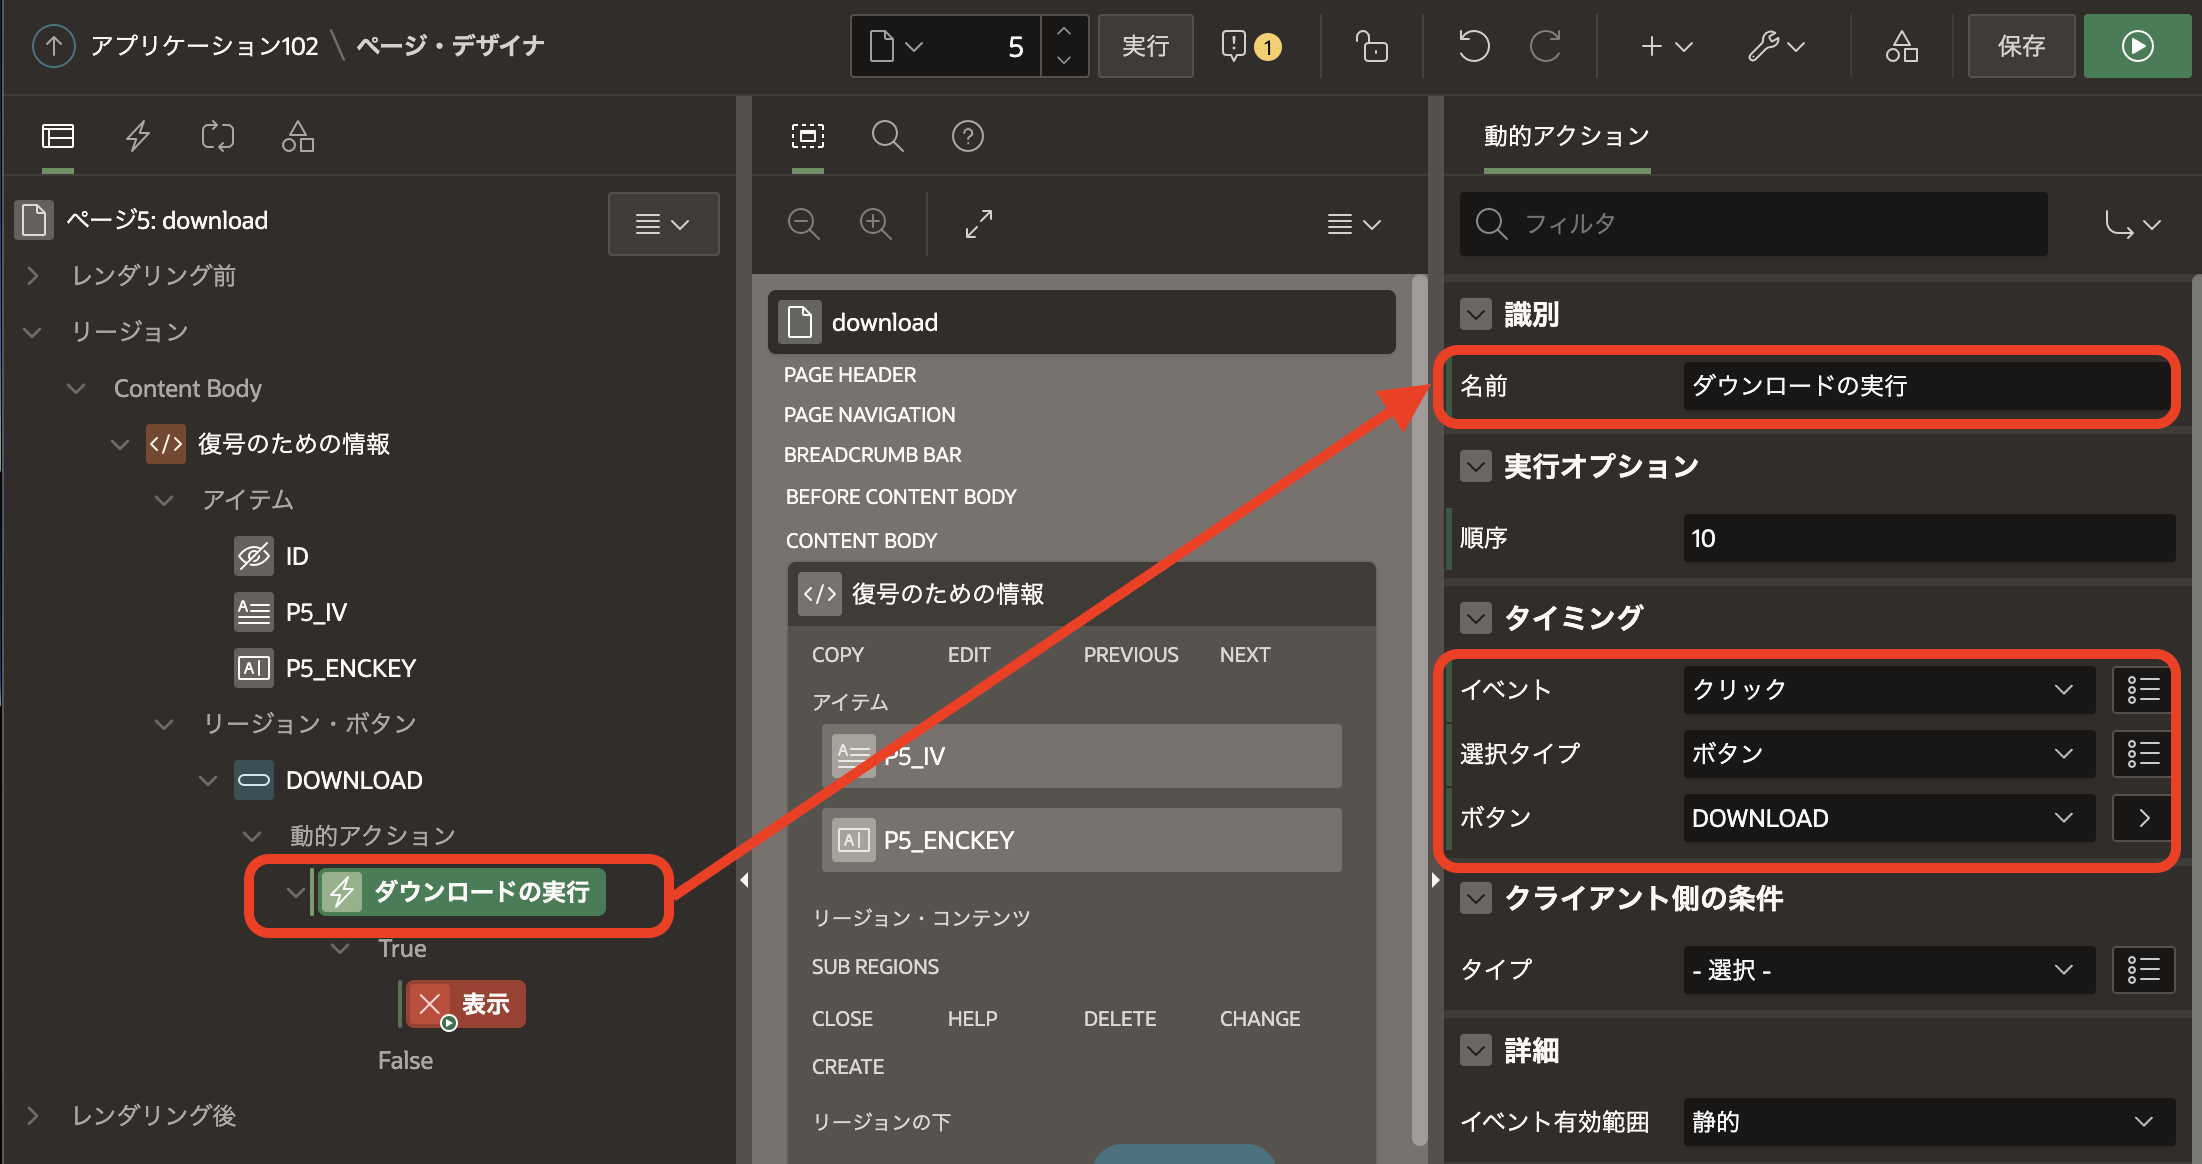Select the Rendering tab icon in left pane
This screenshot has width=2202, height=1164.
pyautogui.click(x=58, y=136)
